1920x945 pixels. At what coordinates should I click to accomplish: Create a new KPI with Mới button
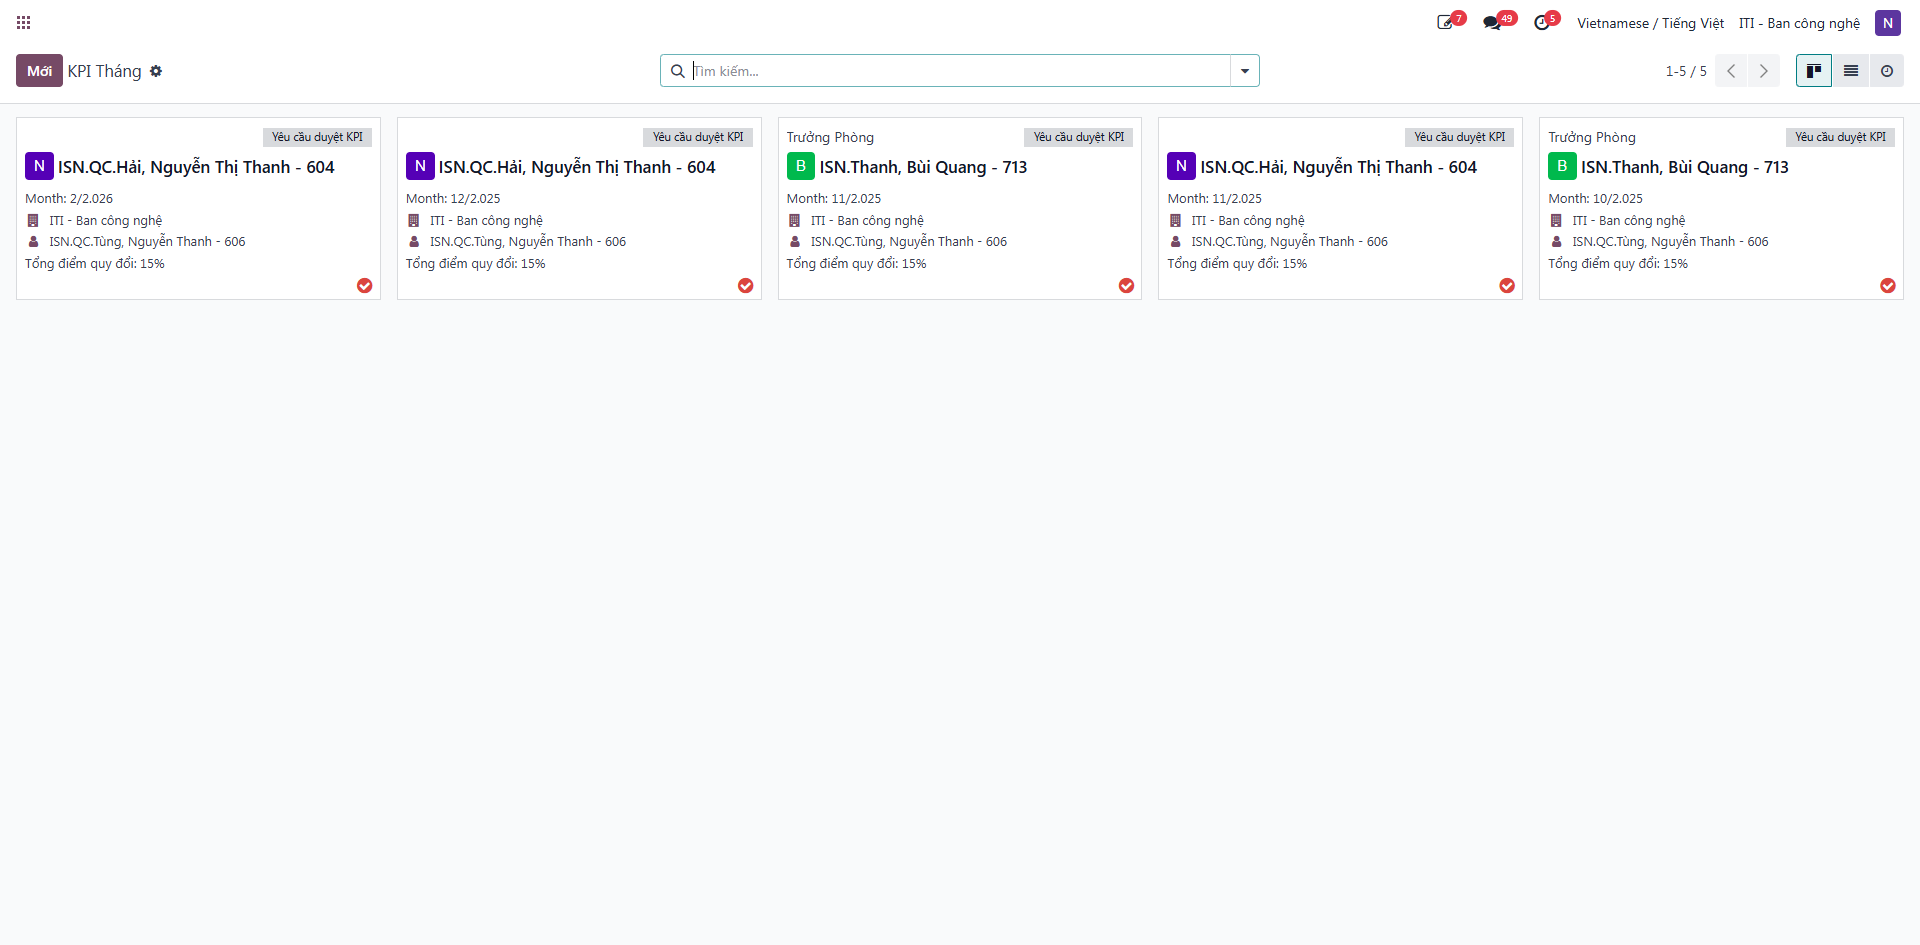click(x=39, y=71)
